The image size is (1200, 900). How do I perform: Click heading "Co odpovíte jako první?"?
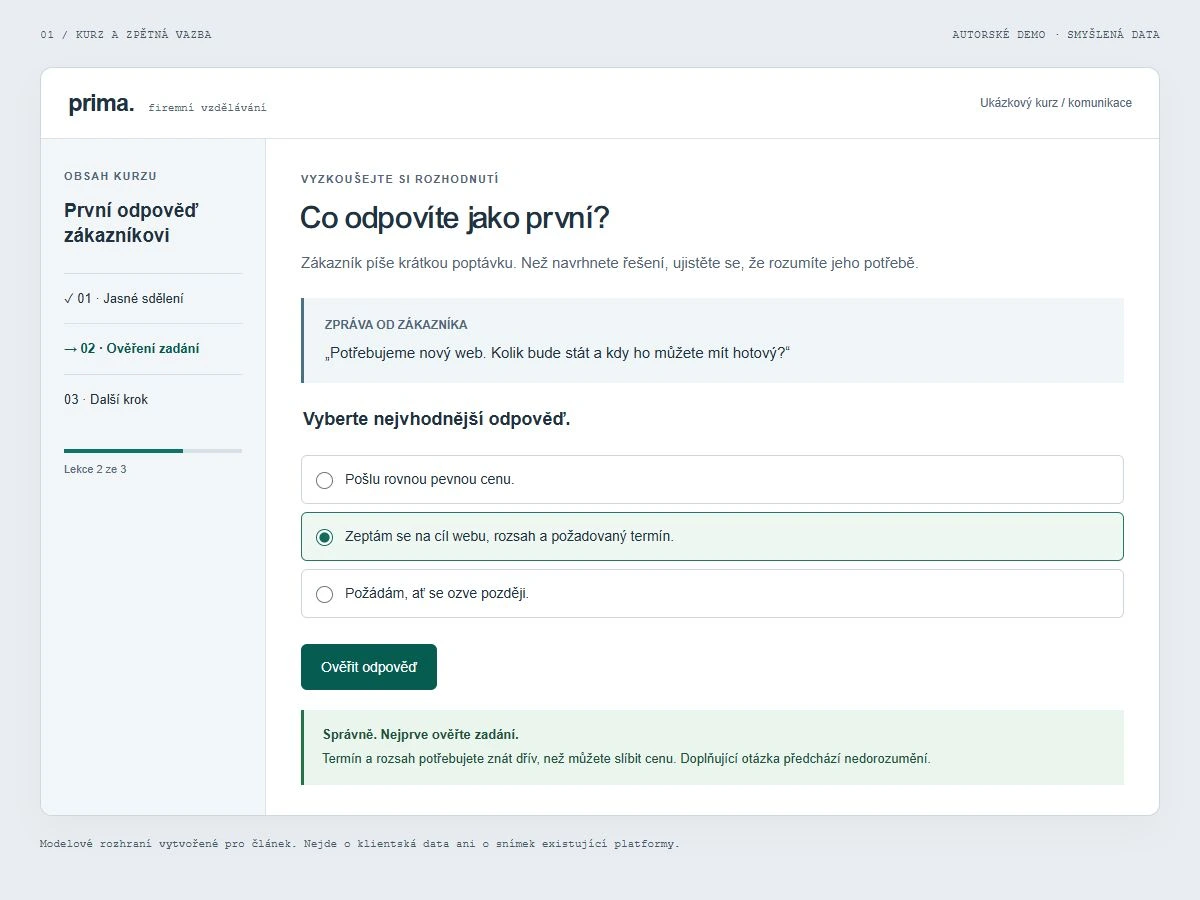click(x=455, y=218)
